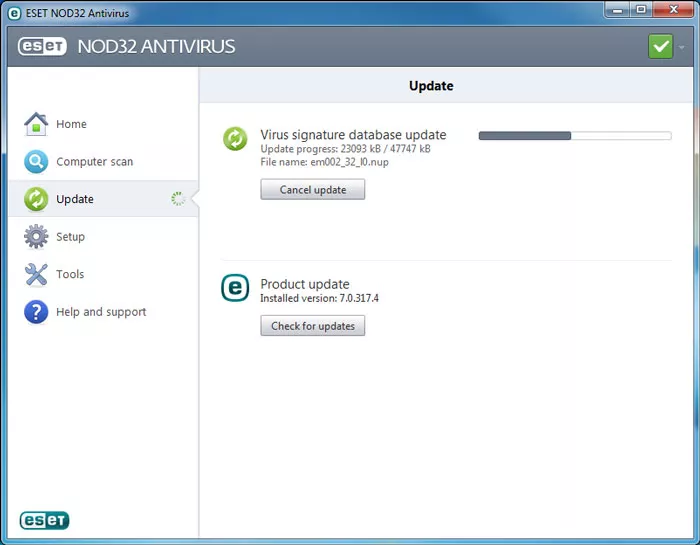The width and height of the screenshot is (700, 545).
Task: Click the green protection status checkmark icon
Action: point(660,46)
